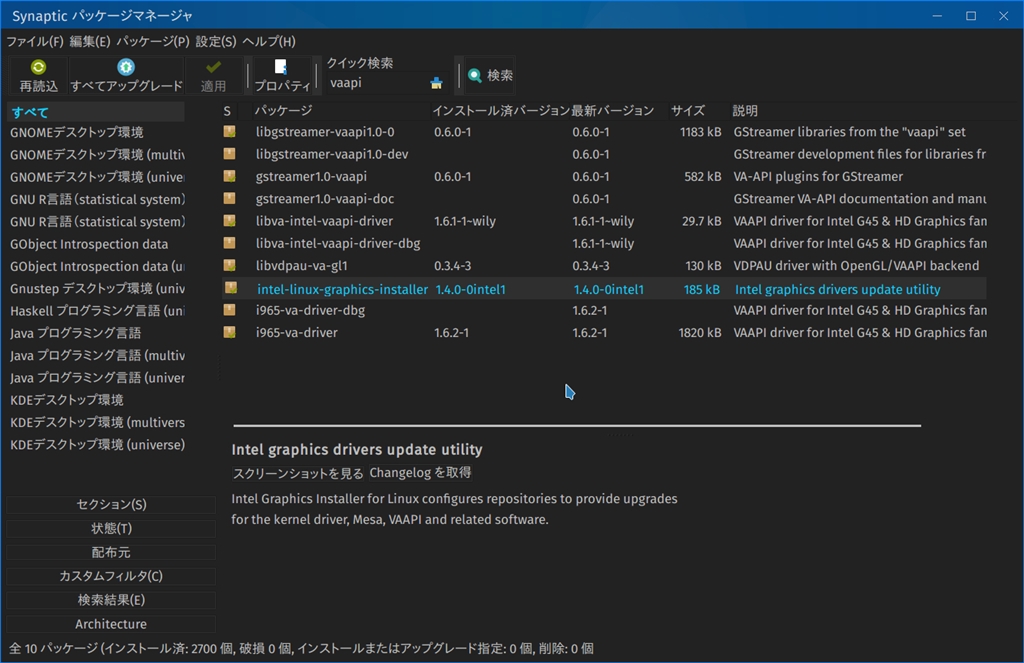1024x663 pixels.
Task: Click status box of gstreamer1.0-vaapi-doc package
Action: point(229,199)
